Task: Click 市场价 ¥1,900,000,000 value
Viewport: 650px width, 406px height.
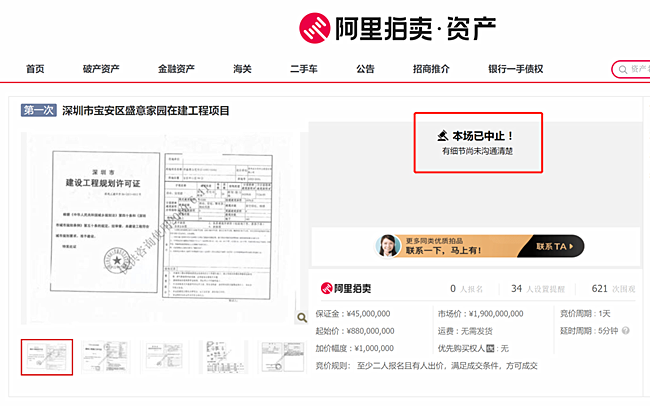Action: coord(496,314)
